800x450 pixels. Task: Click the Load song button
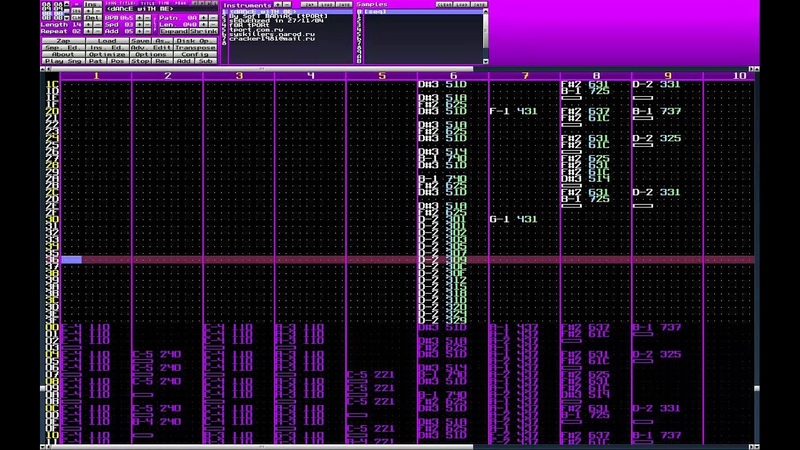coord(108,40)
